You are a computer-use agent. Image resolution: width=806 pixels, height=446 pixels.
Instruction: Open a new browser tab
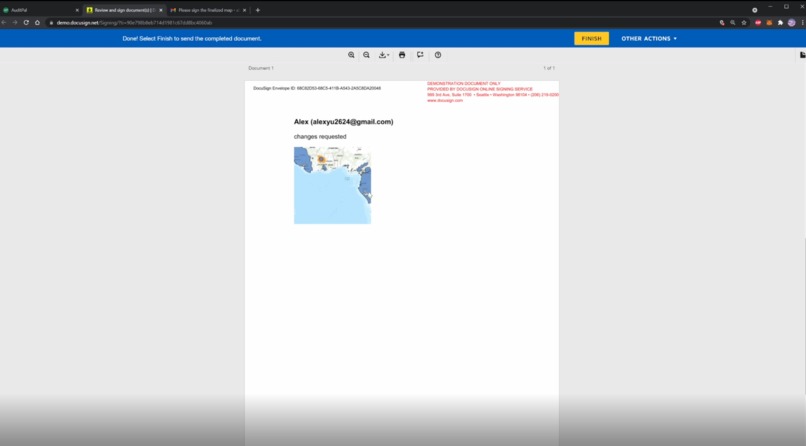click(258, 10)
